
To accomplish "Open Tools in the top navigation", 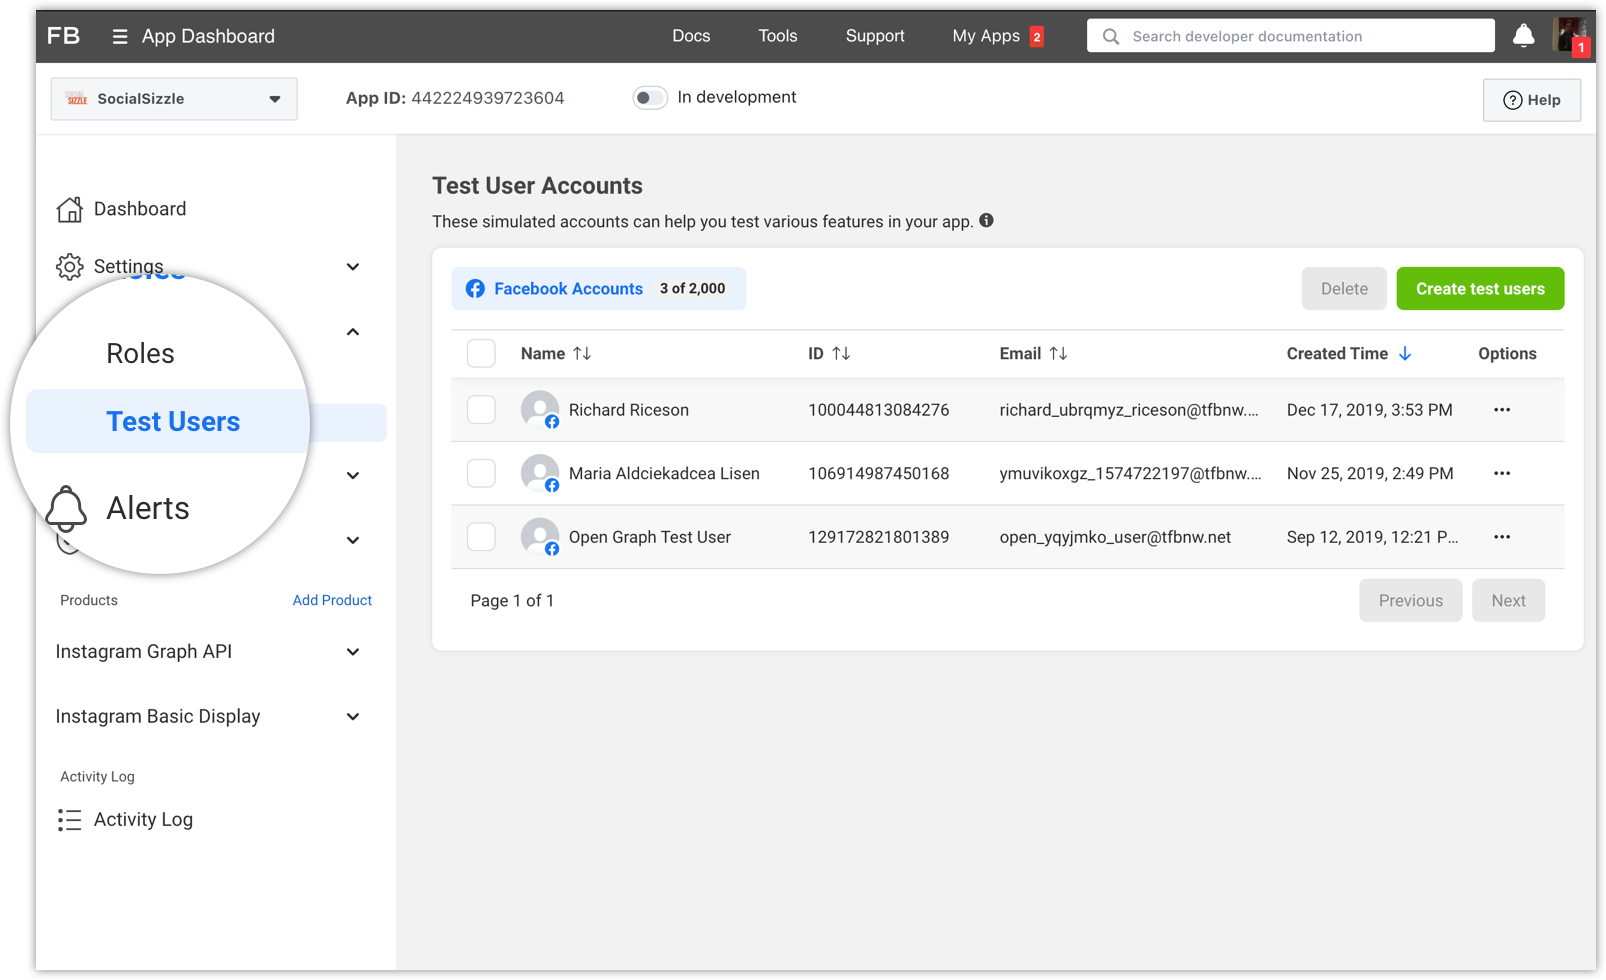I will (x=778, y=36).
